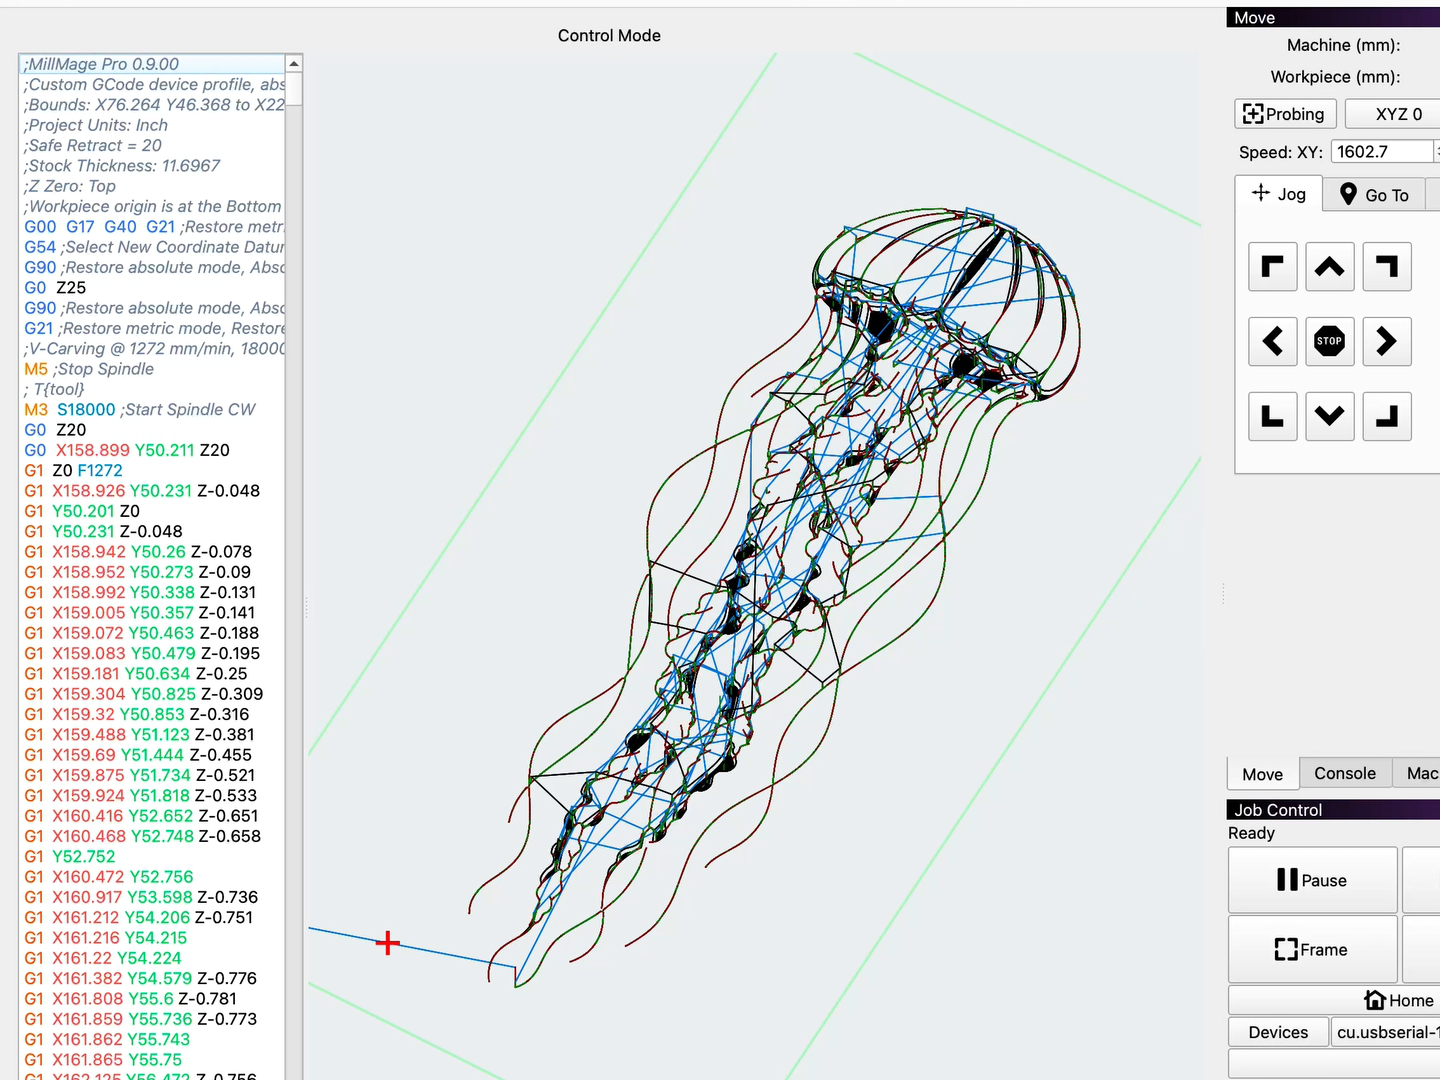Hit the STOP jog button

[1330, 342]
